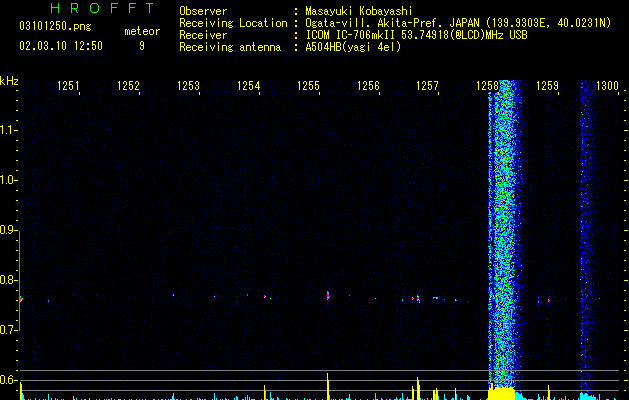Click the narrow noise band before 1300
Viewport: 629px width, 400px height.
point(588,235)
